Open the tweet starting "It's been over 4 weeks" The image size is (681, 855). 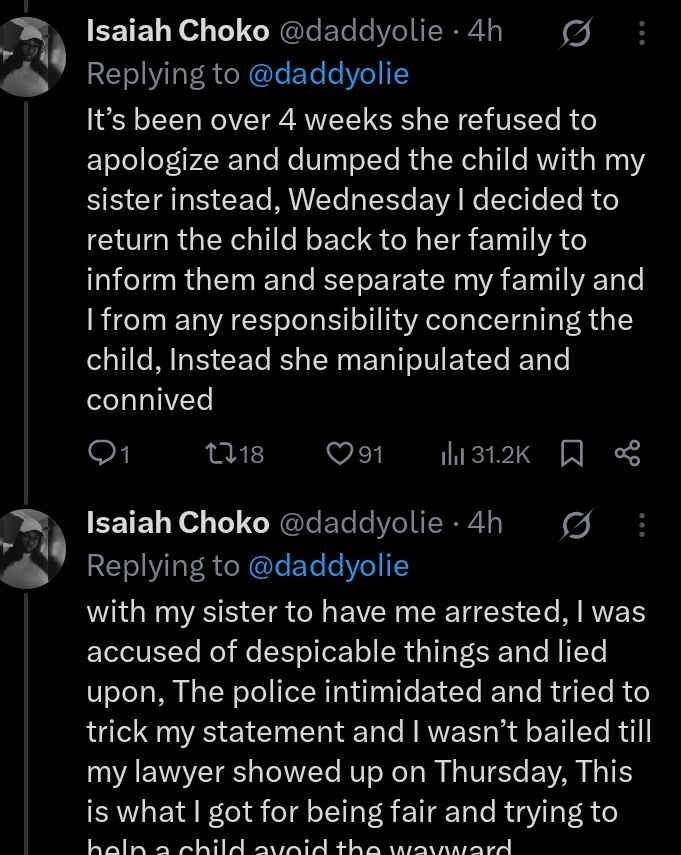point(360,260)
